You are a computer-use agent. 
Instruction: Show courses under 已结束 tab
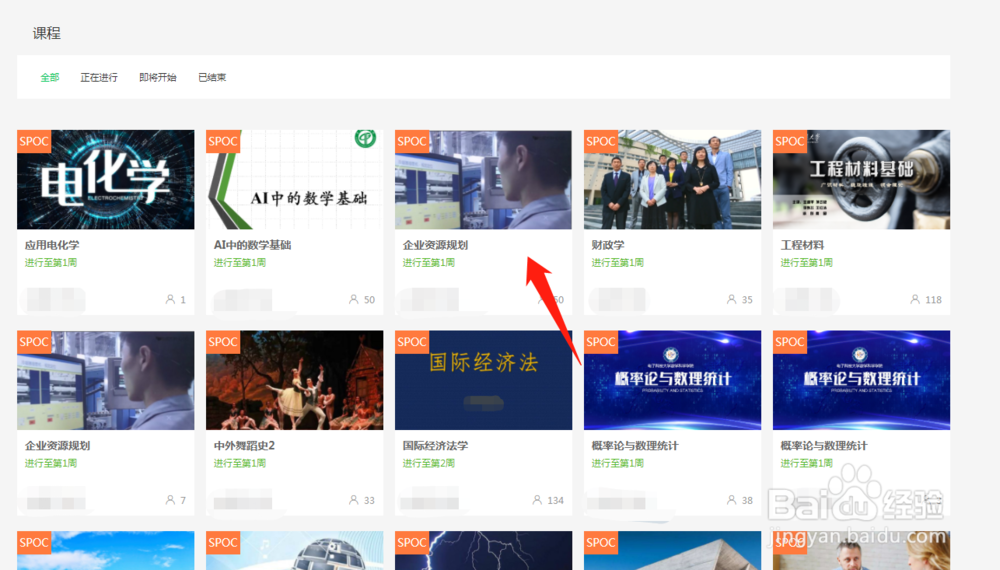click(212, 77)
